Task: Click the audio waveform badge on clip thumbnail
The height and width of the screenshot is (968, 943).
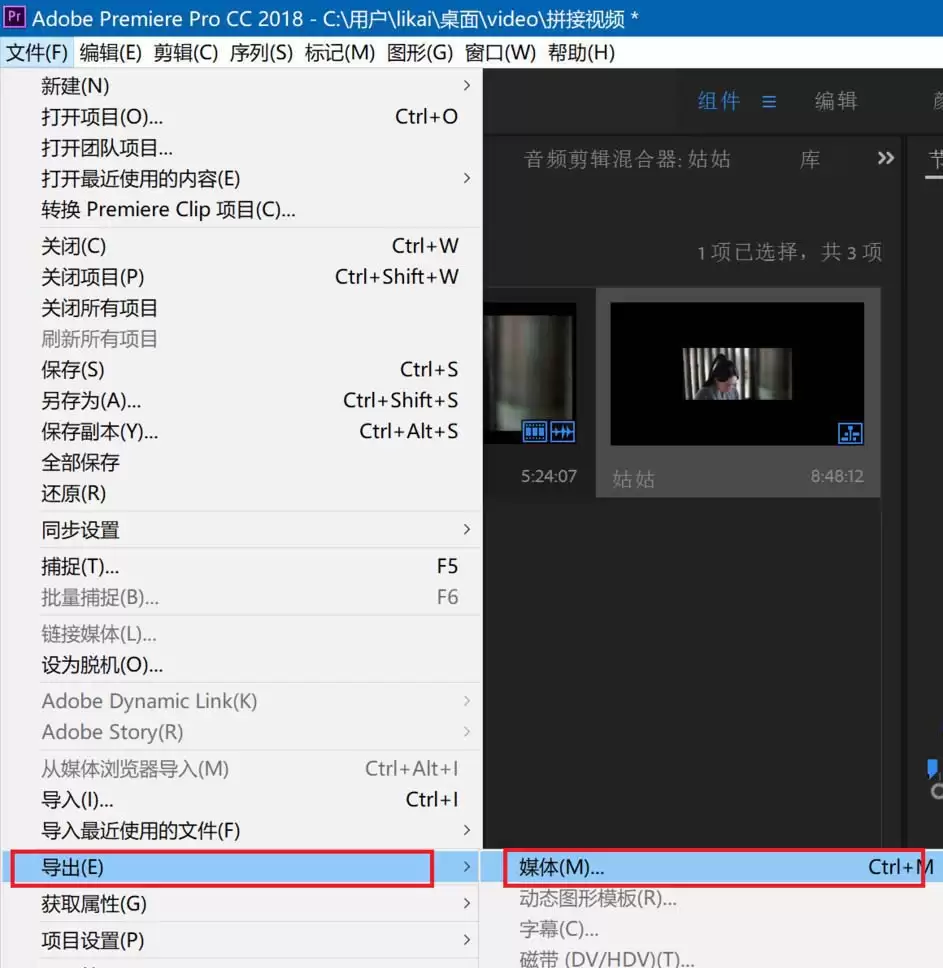Action: pos(562,432)
